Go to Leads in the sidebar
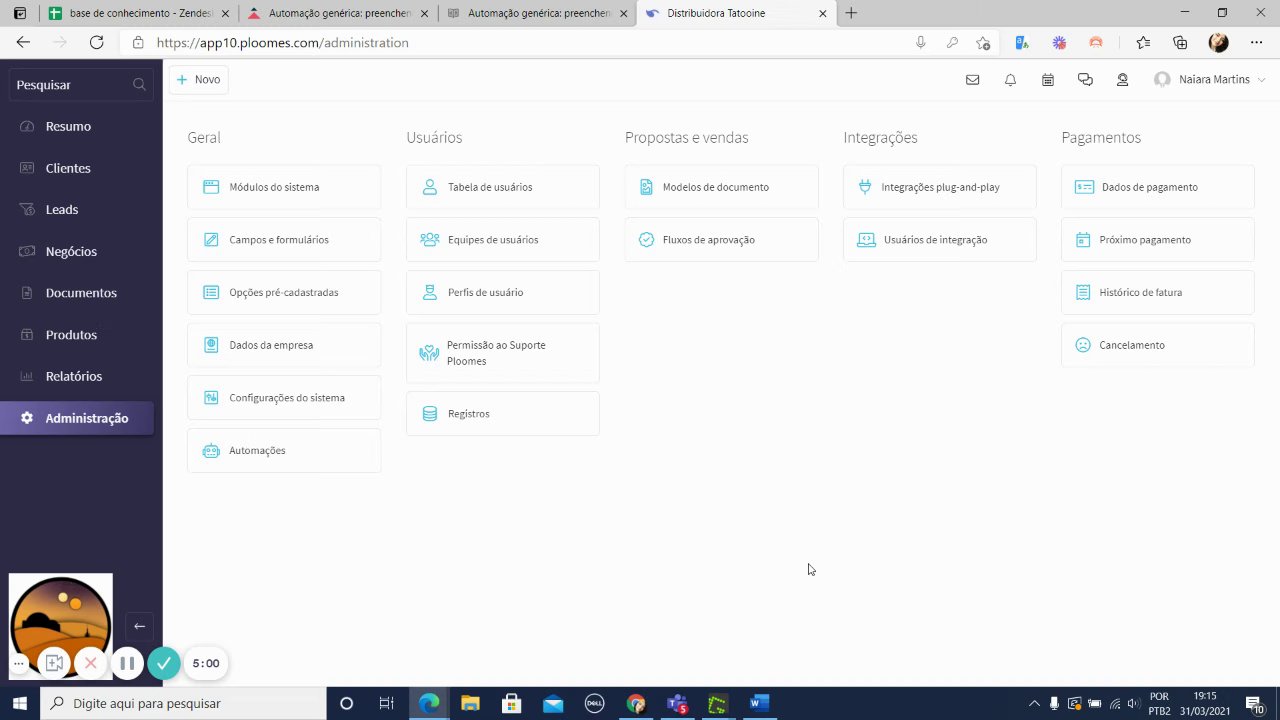 (62, 210)
